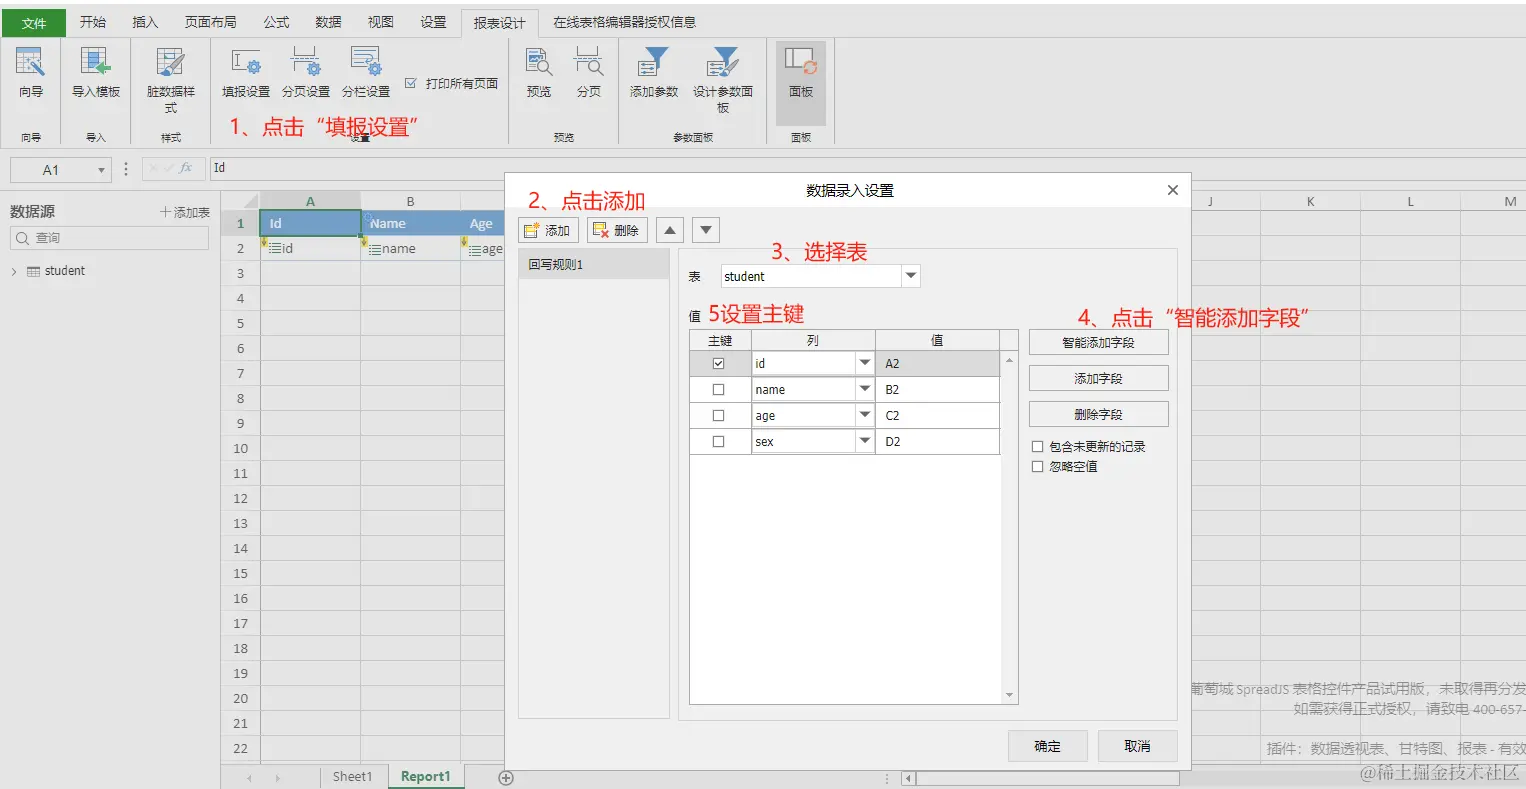Open the 表 student table dropdown
1526x789 pixels.
point(910,276)
